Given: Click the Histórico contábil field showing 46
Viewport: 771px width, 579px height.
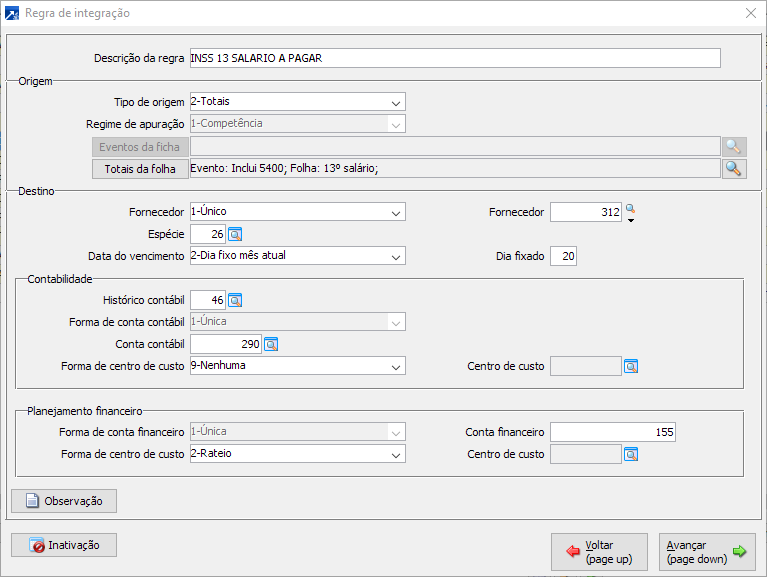Looking at the screenshot, I should click(x=208, y=300).
